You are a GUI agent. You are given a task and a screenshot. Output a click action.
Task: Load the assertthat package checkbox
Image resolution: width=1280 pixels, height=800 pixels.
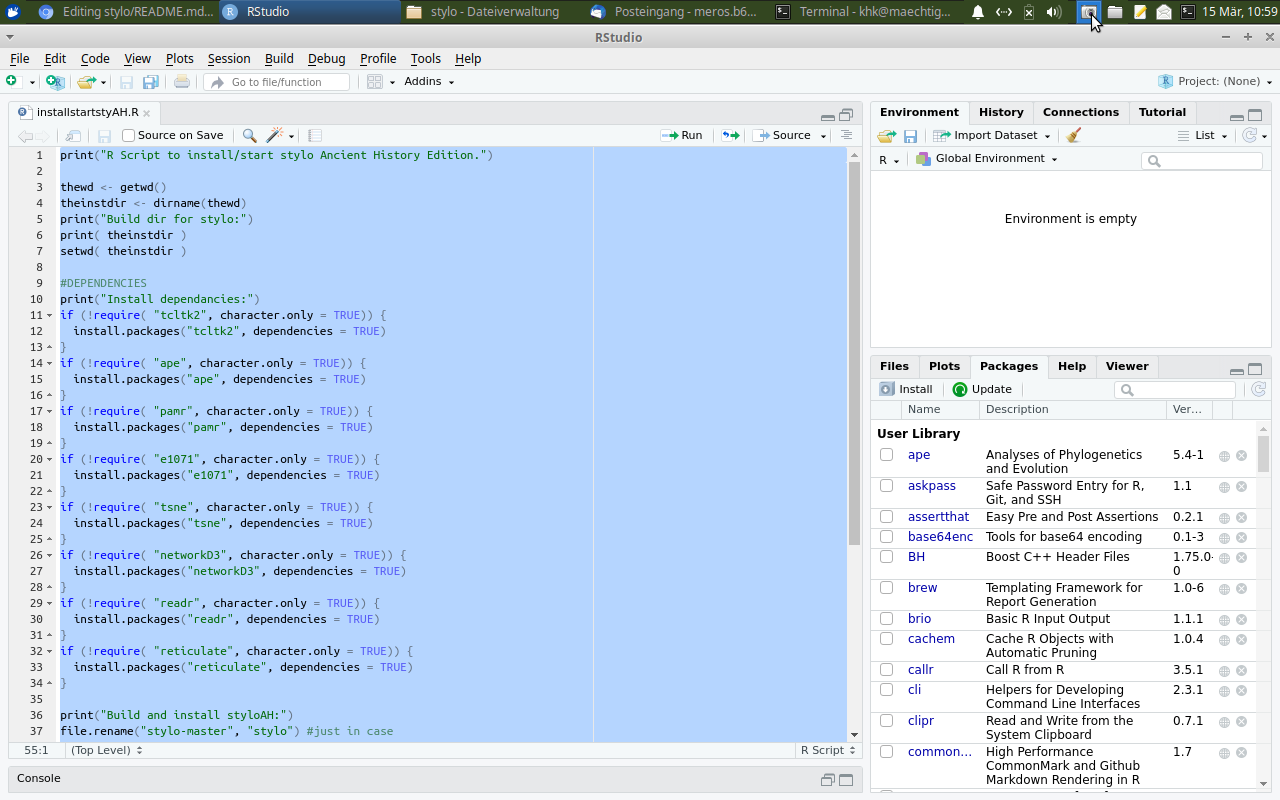pos(886,517)
